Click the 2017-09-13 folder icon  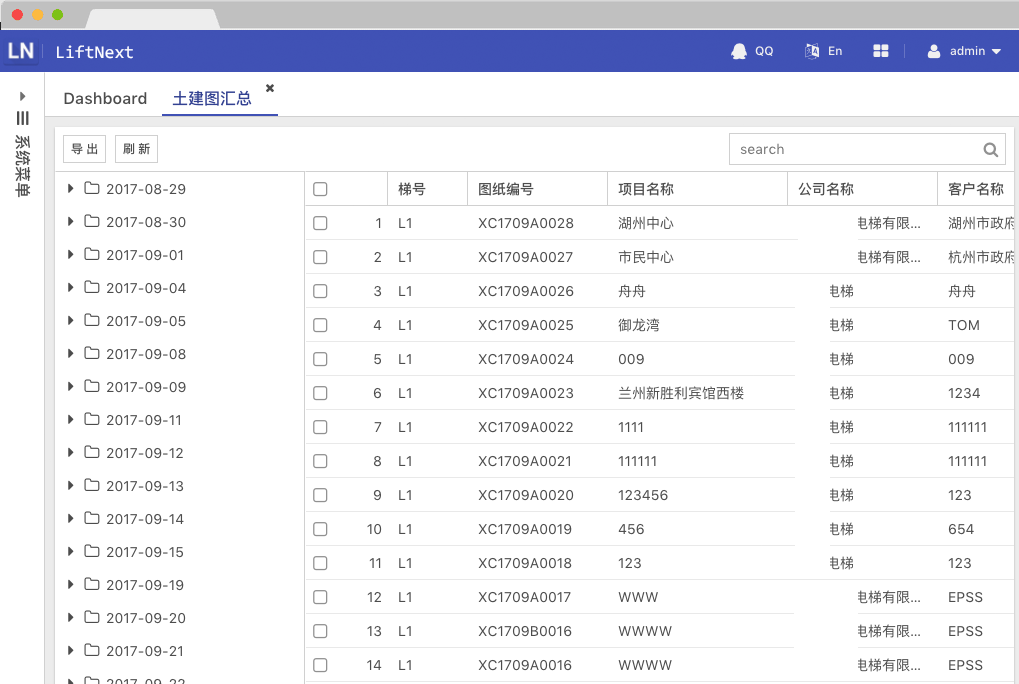point(92,486)
